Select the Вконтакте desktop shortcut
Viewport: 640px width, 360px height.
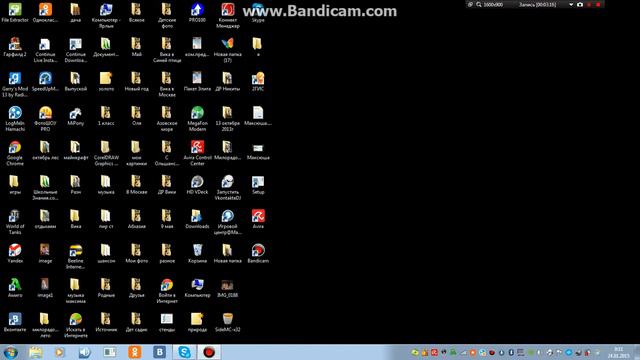coord(15,322)
